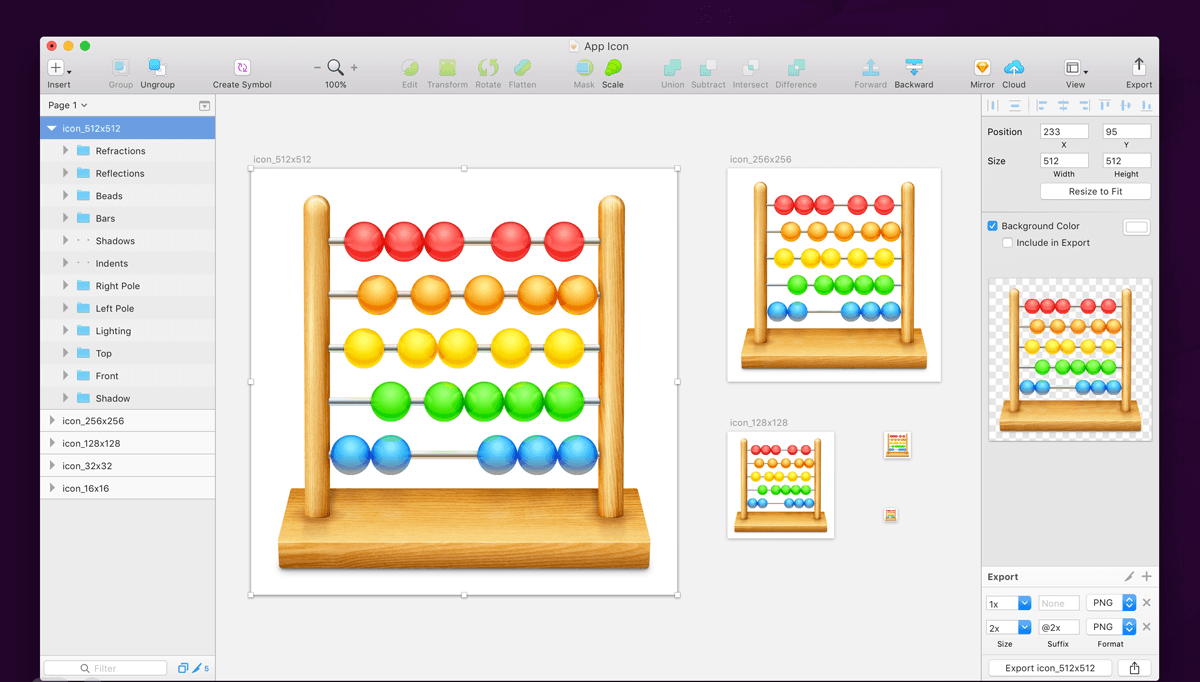
Task: Click the Resize to Fit button
Action: pos(1095,191)
